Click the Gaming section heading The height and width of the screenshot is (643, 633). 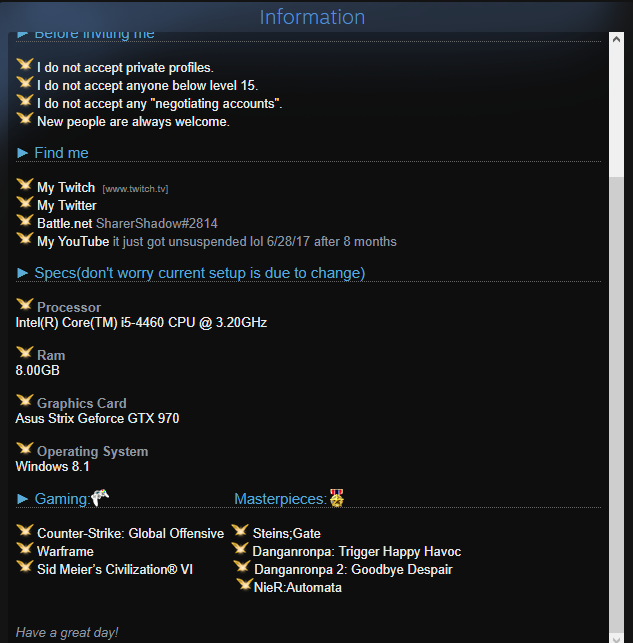[x=62, y=499]
